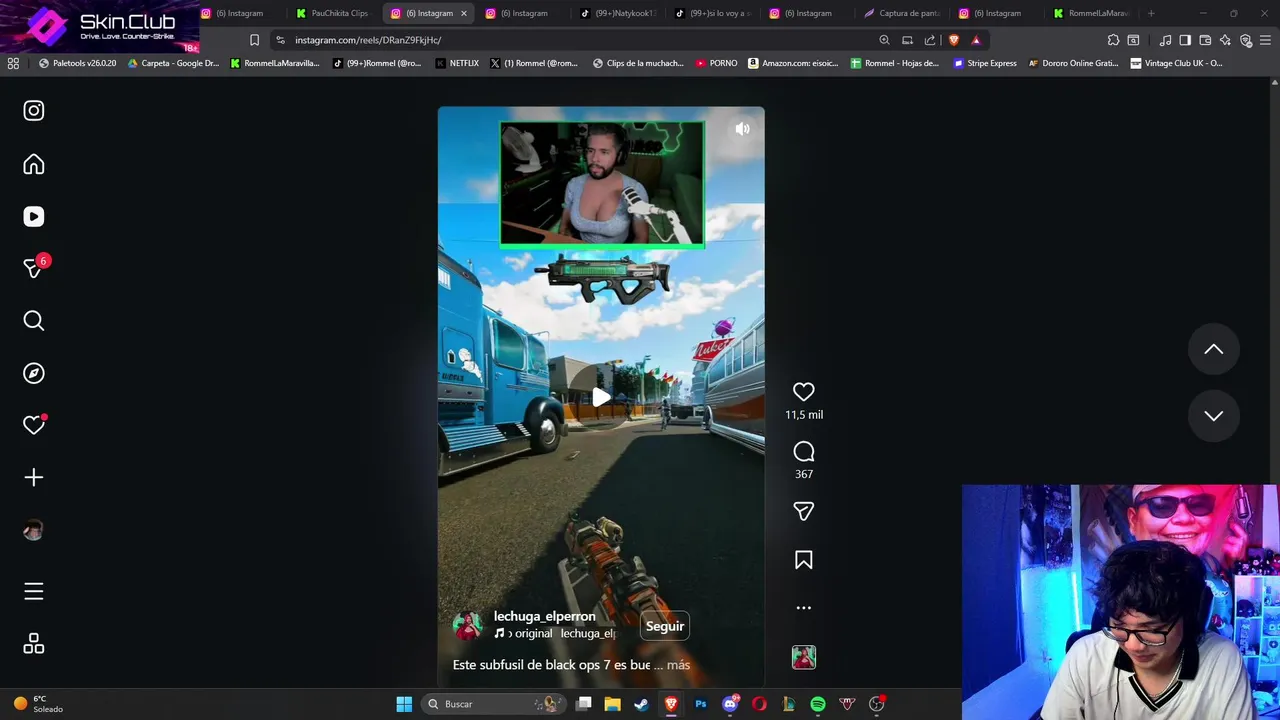
Task: Open the NETFLIX bookmark
Action: (457, 63)
